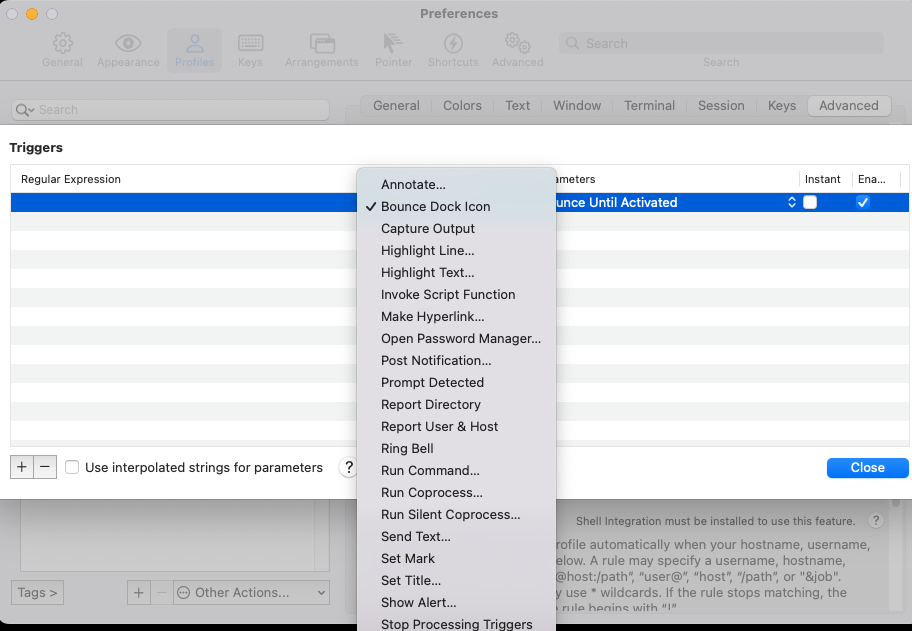
Task: Select Ring Bell action
Action: pyautogui.click(x=457, y=448)
